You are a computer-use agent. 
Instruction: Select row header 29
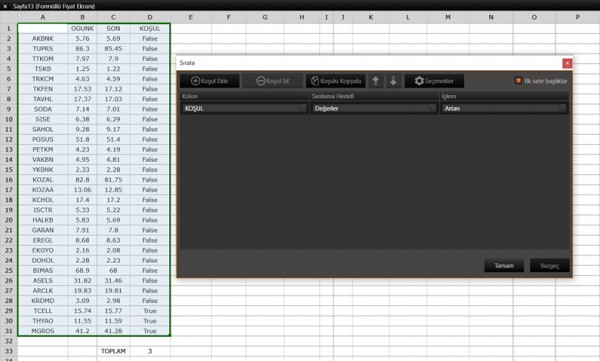(x=8, y=311)
